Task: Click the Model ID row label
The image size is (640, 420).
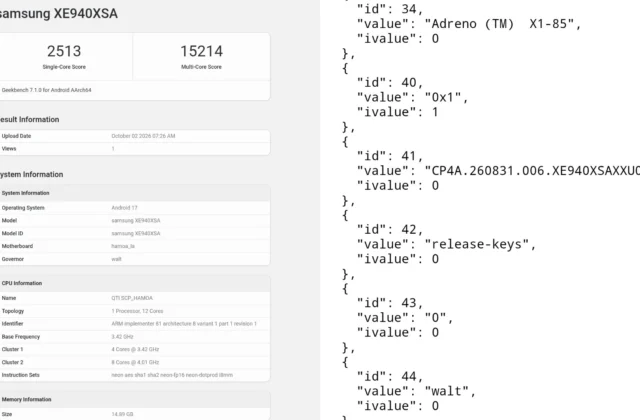Action: [12, 233]
